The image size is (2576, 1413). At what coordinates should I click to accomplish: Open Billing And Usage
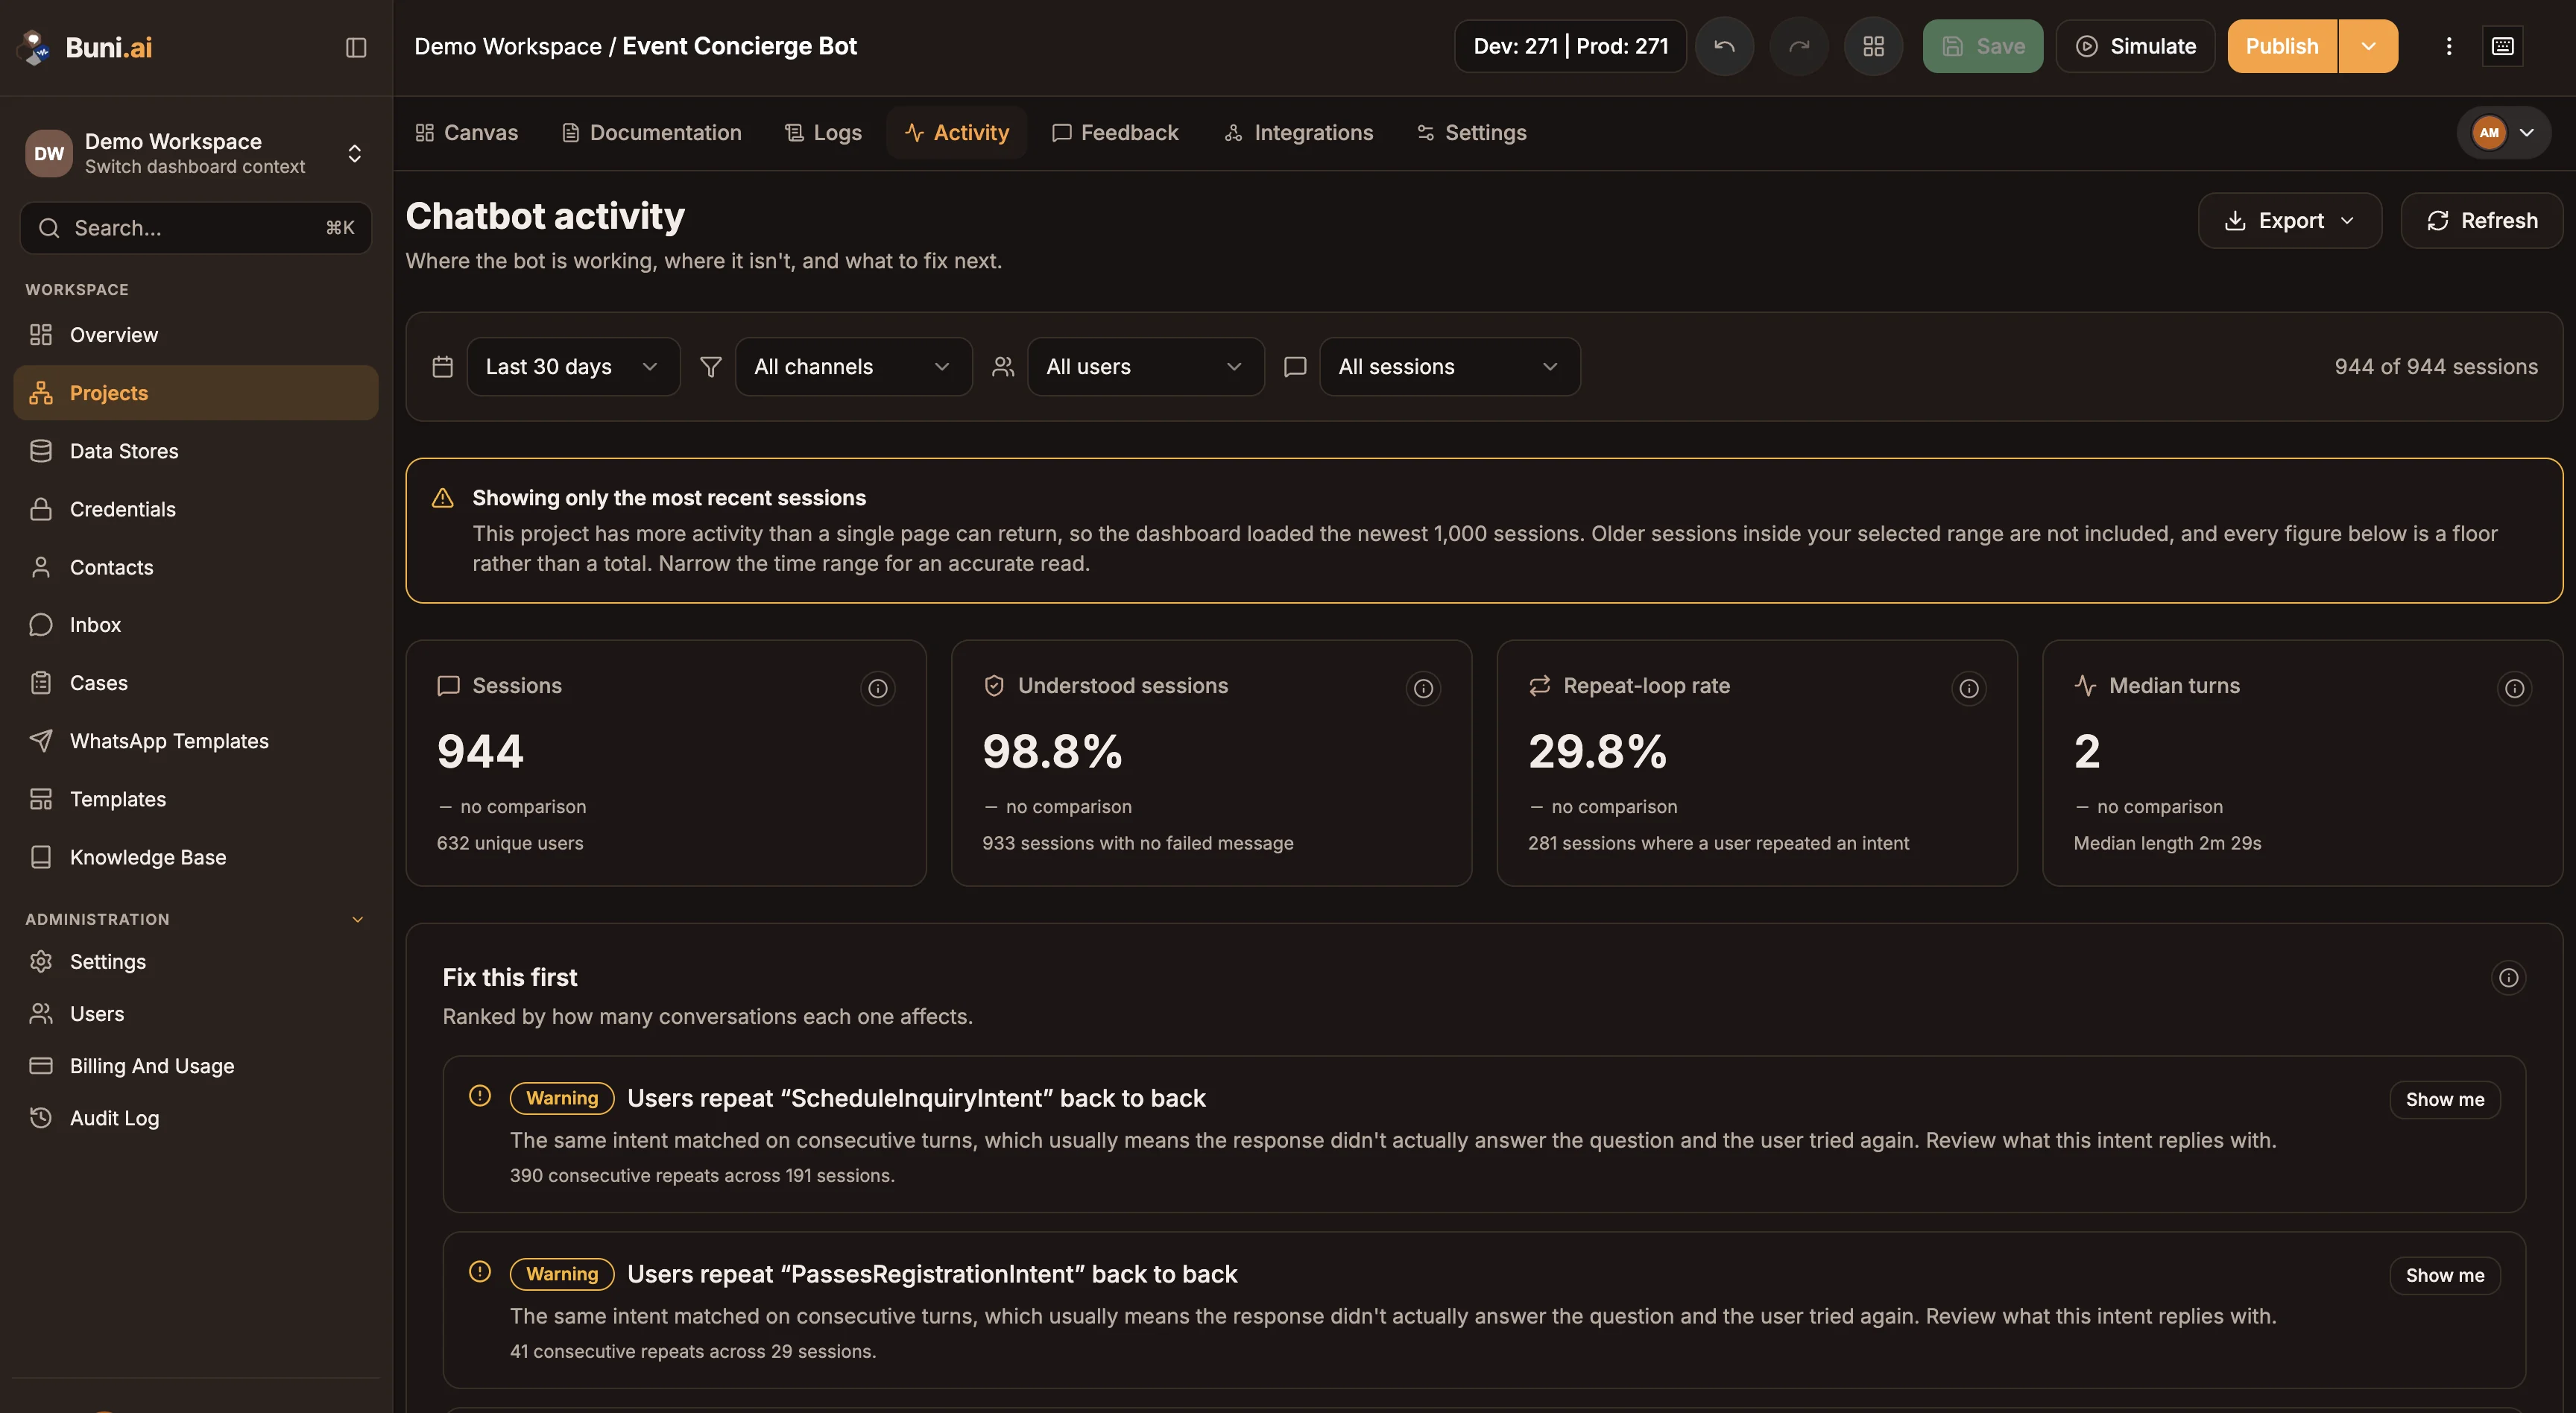tap(196, 1066)
